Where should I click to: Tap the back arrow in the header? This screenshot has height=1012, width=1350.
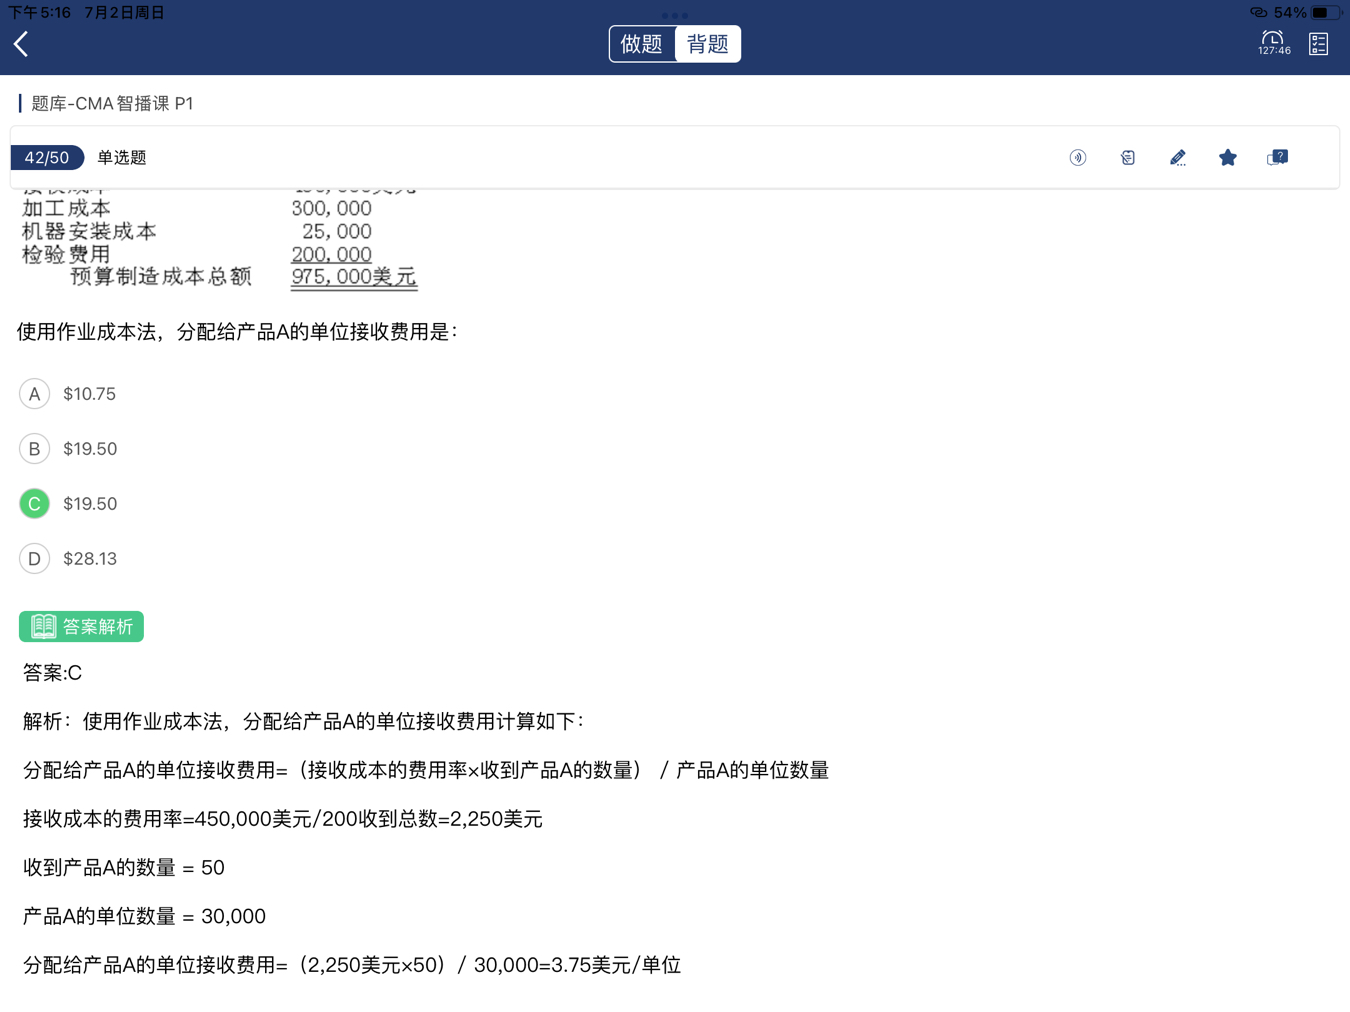pos(22,44)
